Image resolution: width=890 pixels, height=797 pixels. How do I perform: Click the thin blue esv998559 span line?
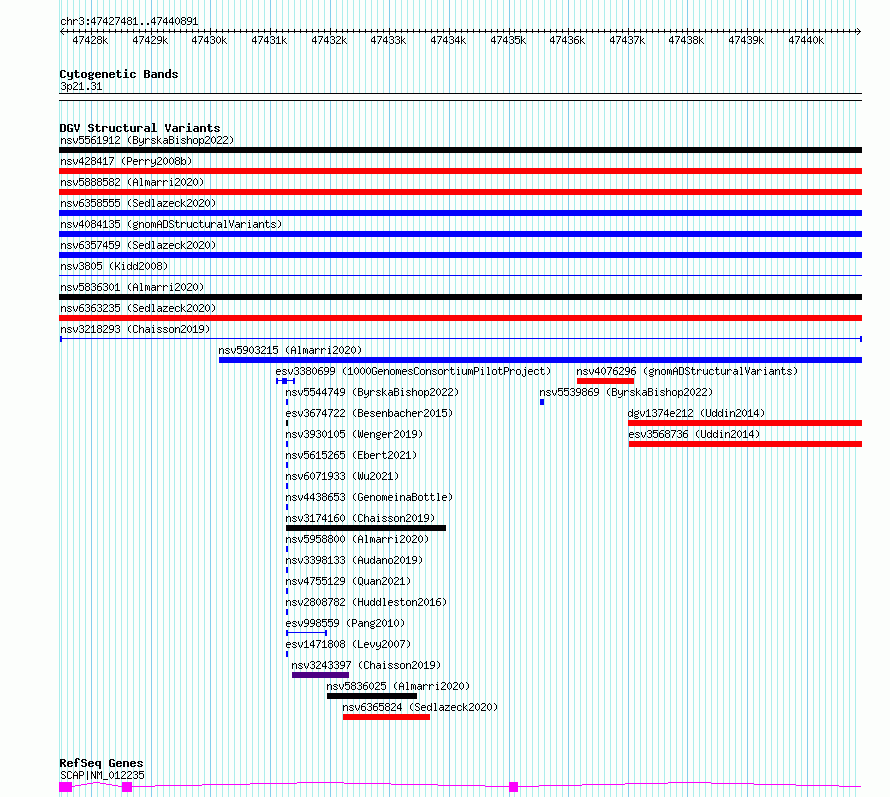pyautogui.click(x=307, y=632)
